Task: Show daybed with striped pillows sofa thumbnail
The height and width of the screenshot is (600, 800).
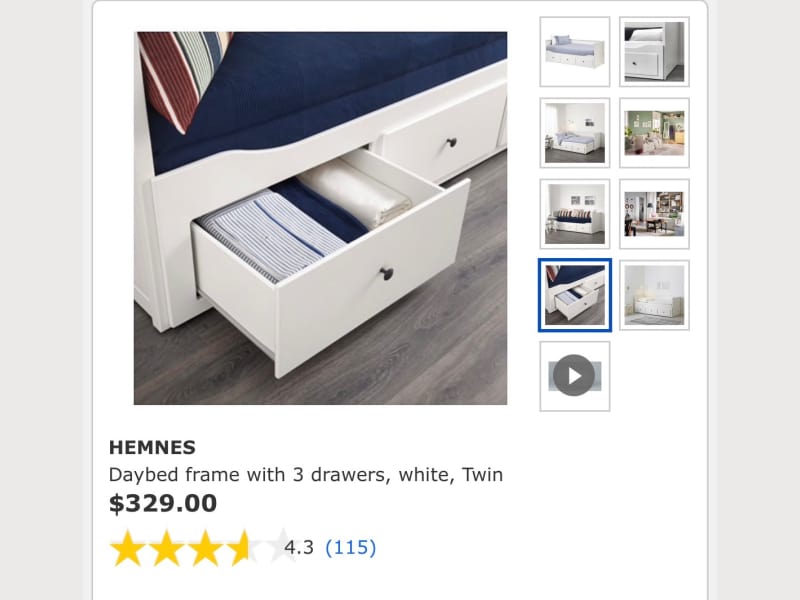Action: point(574,214)
